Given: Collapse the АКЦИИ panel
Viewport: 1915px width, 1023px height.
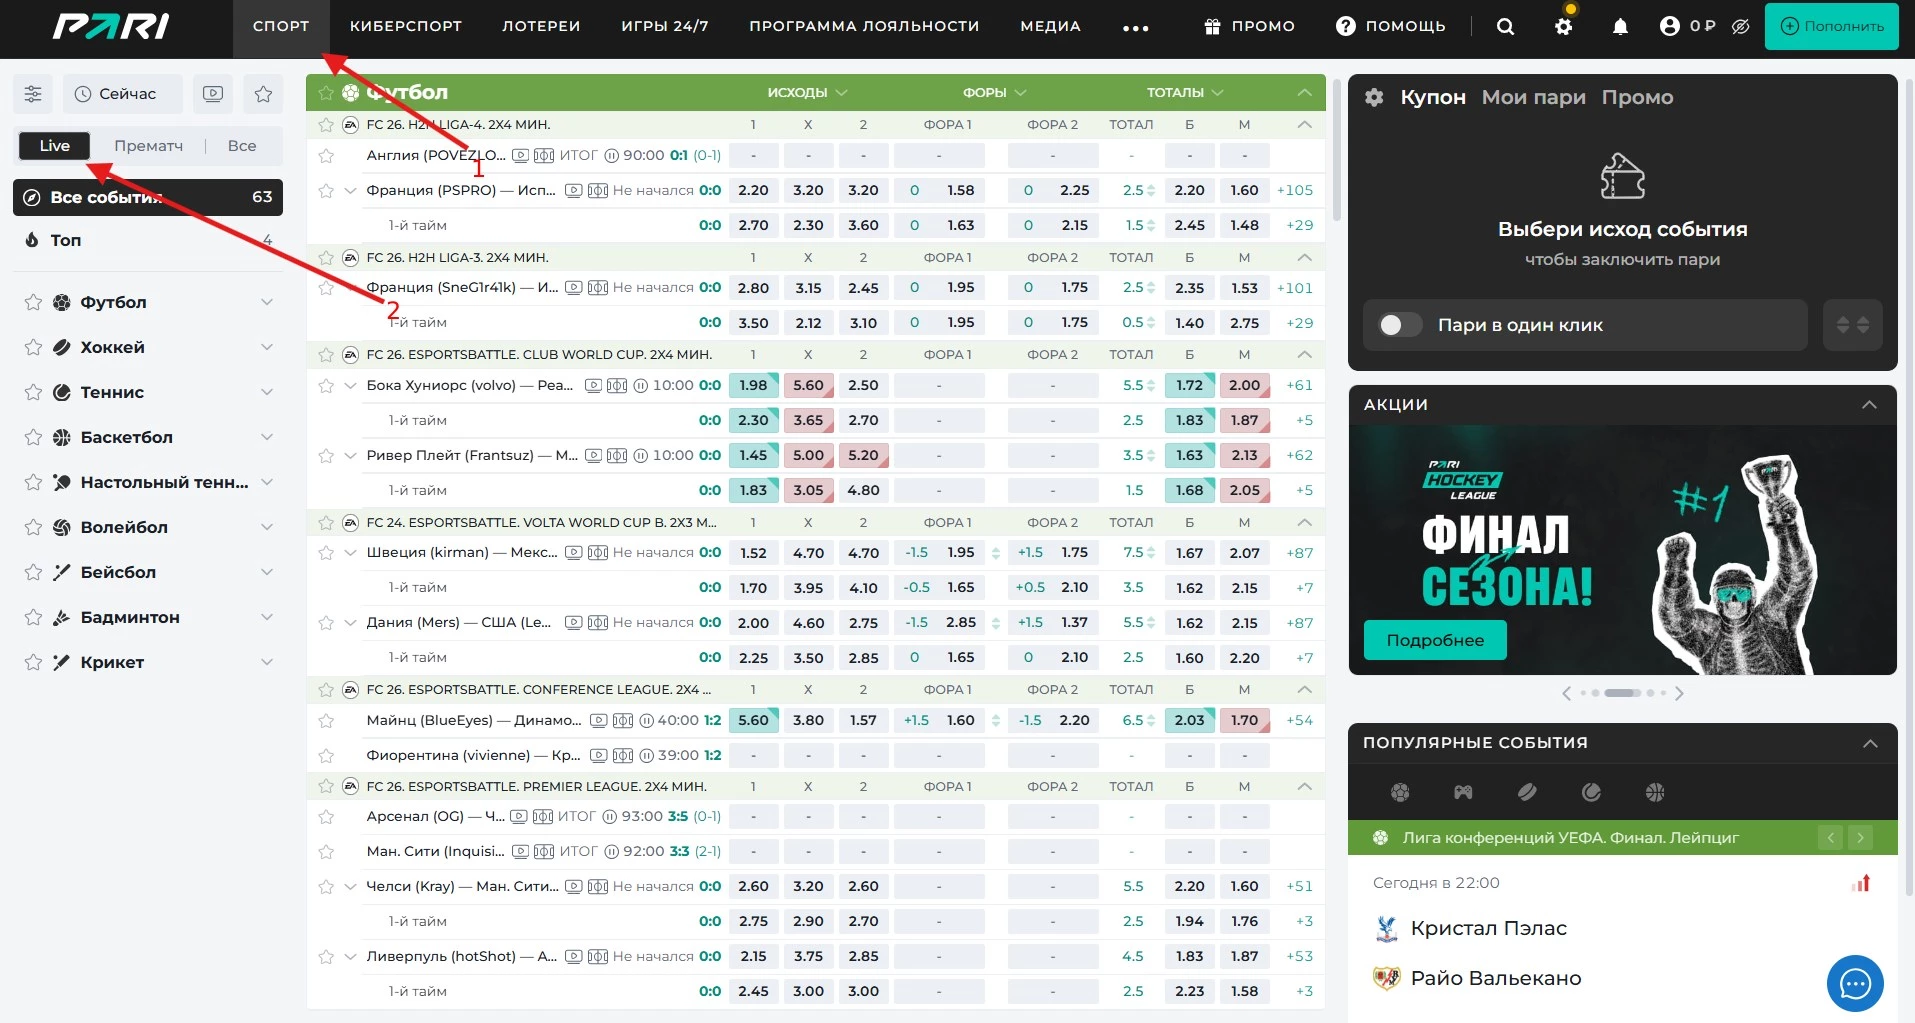Looking at the screenshot, I should click(1869, 405).
